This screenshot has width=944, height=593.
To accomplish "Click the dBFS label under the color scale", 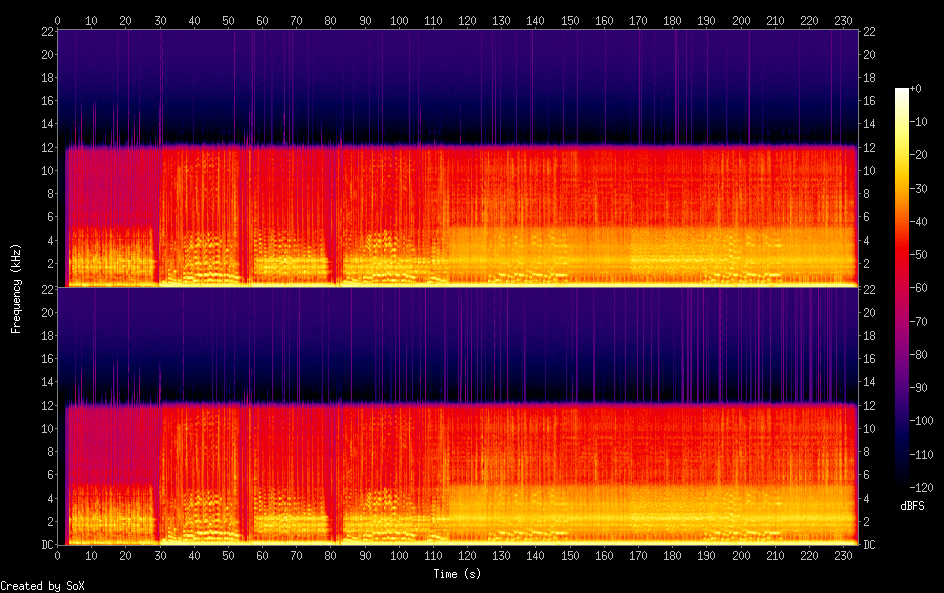I will [x=912, y=506].
